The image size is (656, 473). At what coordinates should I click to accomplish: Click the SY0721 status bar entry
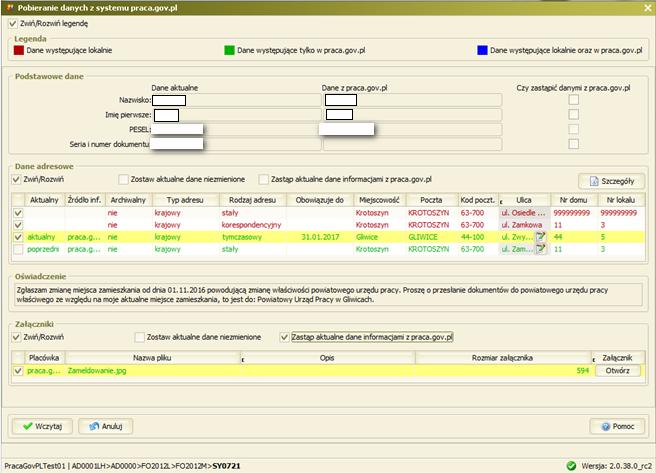click(226, 466)
